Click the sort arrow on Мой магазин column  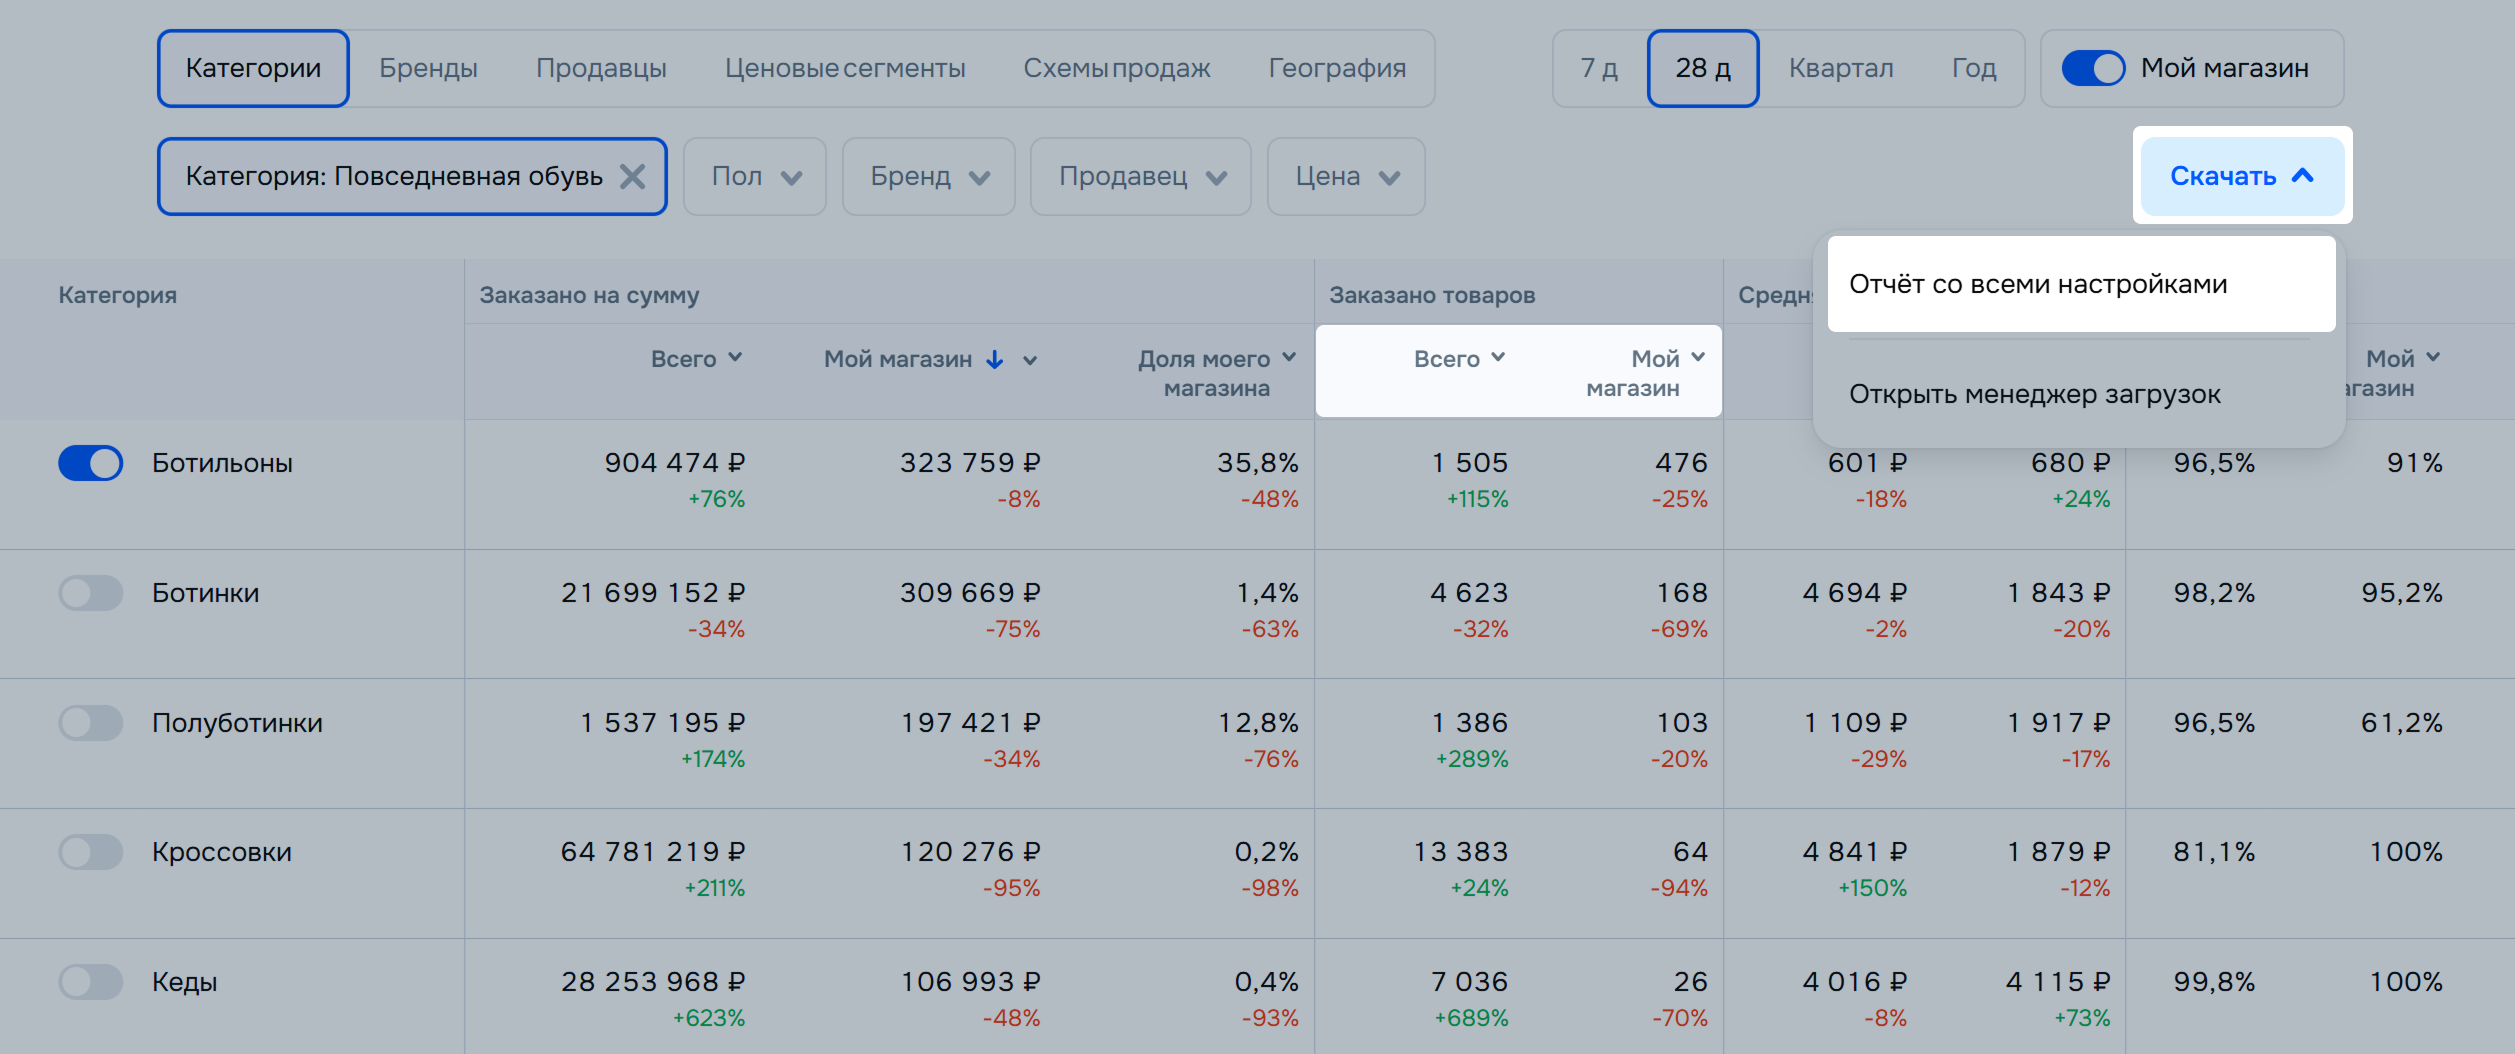pos(994,360)
